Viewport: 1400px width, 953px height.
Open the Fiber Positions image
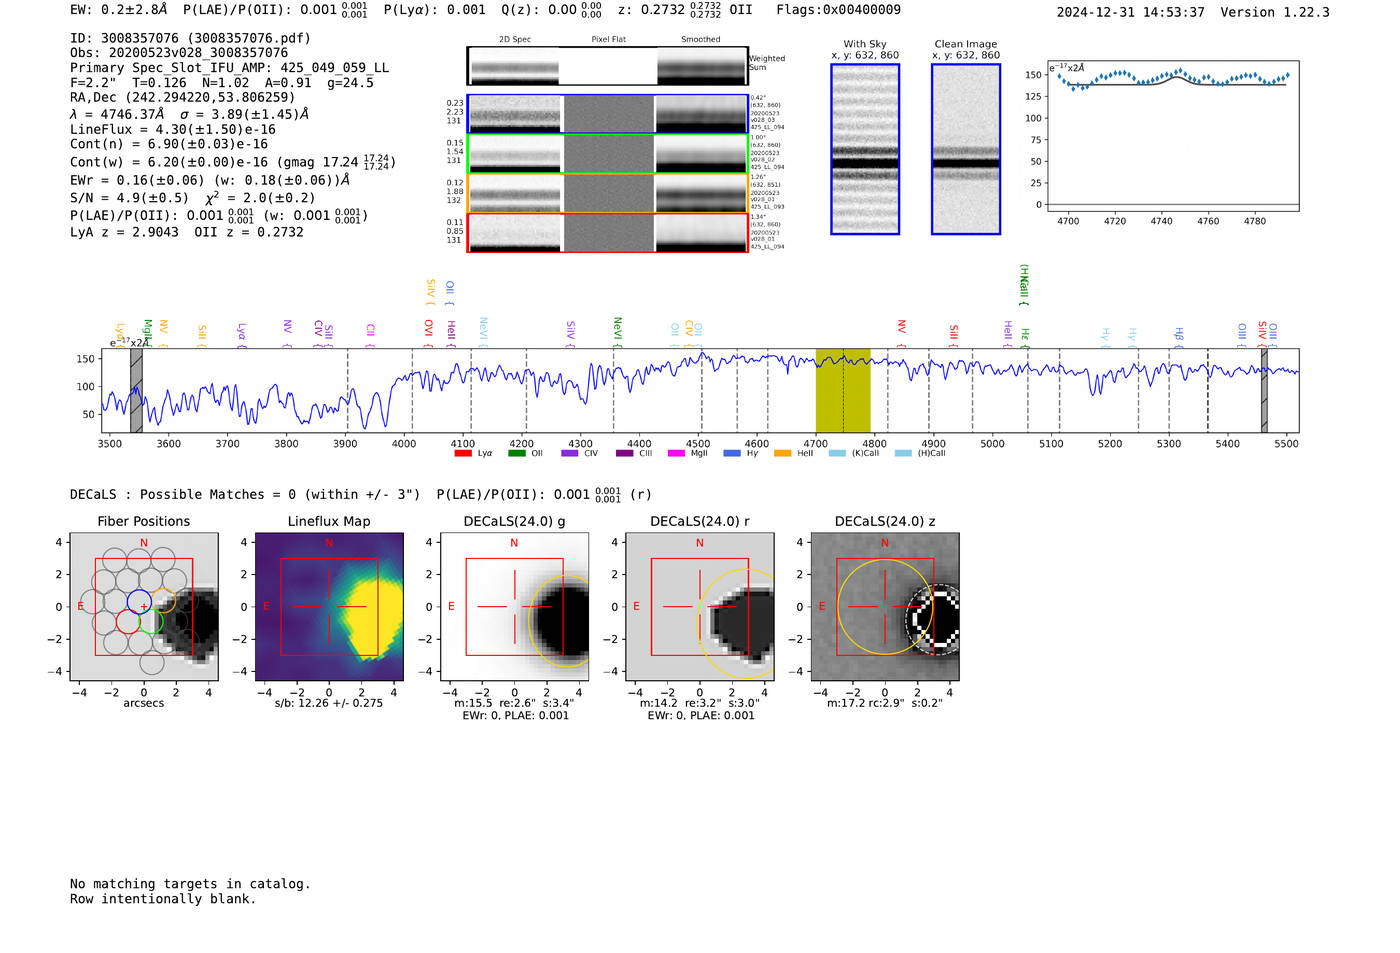144,606
